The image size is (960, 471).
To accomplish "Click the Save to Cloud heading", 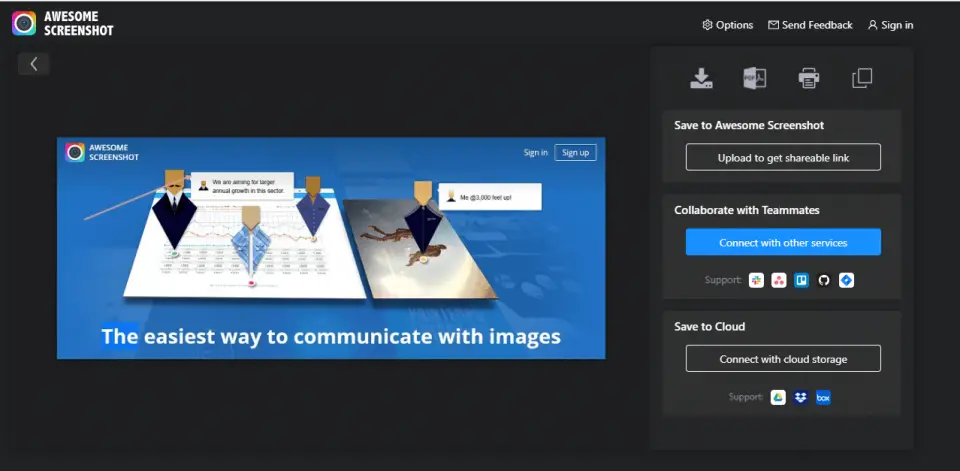I will (x=710, y=326).
